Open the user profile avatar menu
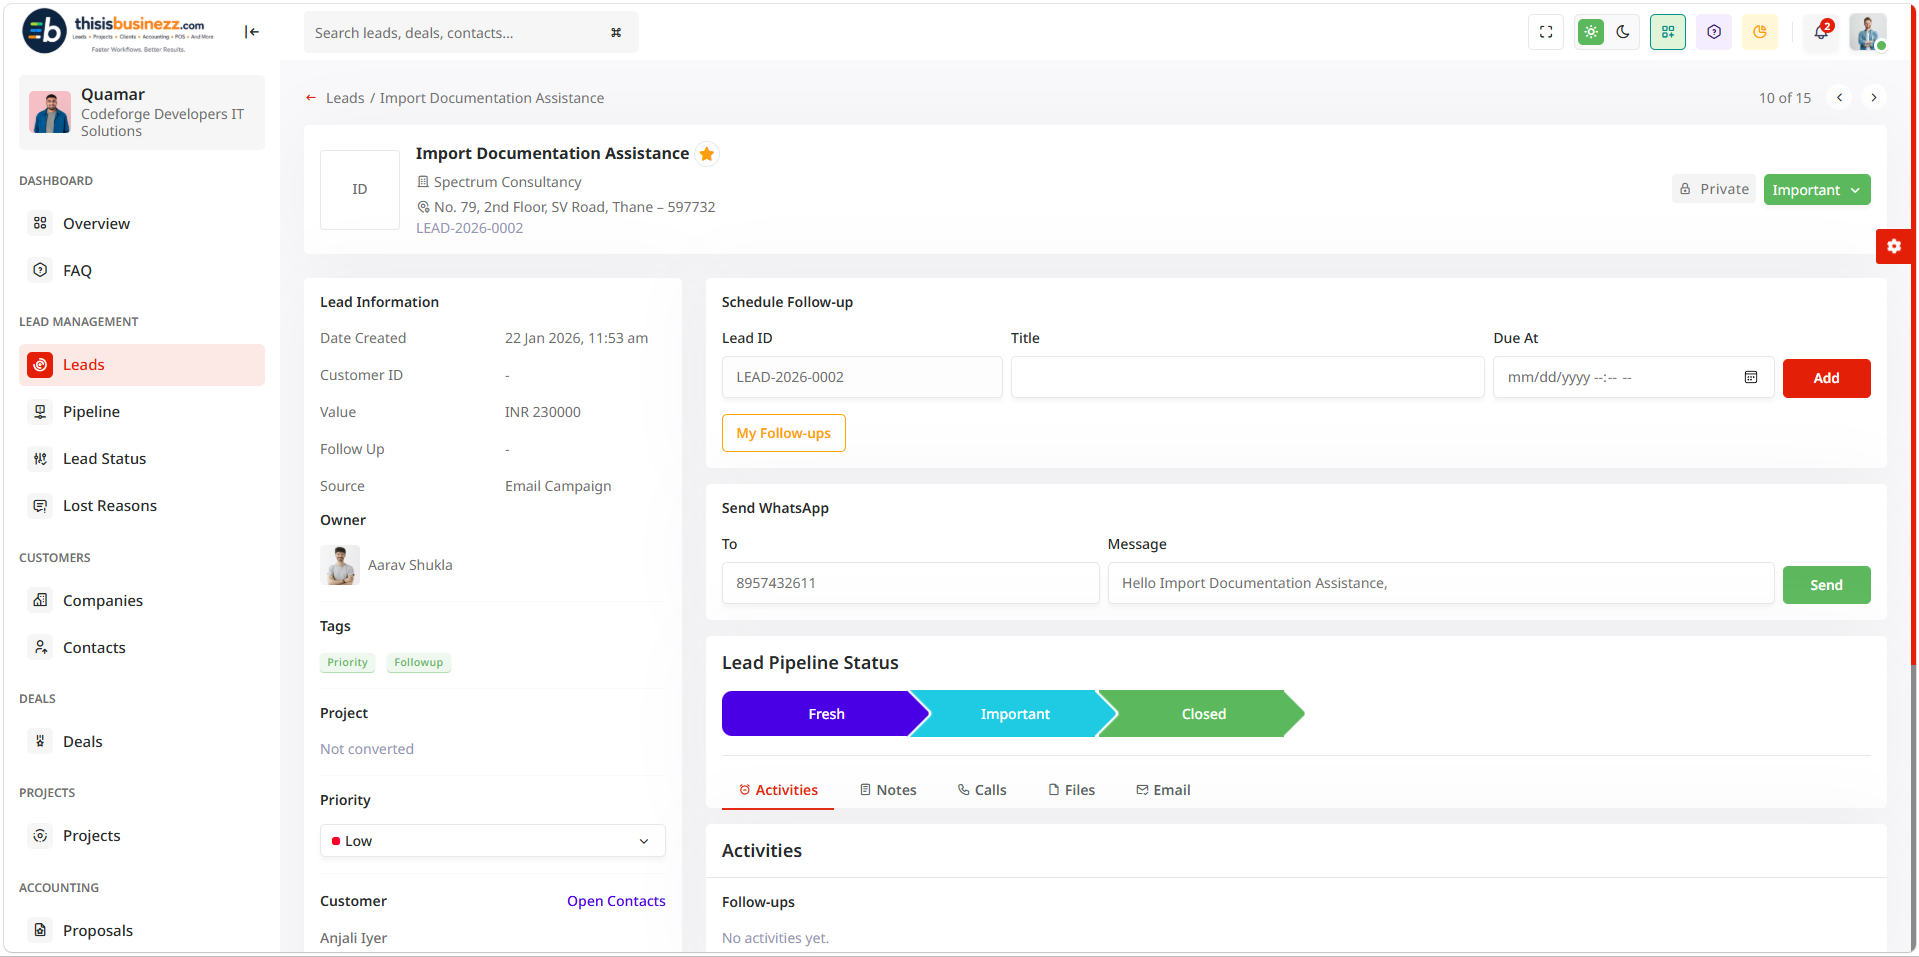The width and height of the screenshot is (1919, 957). click(x=1867, y=32)
